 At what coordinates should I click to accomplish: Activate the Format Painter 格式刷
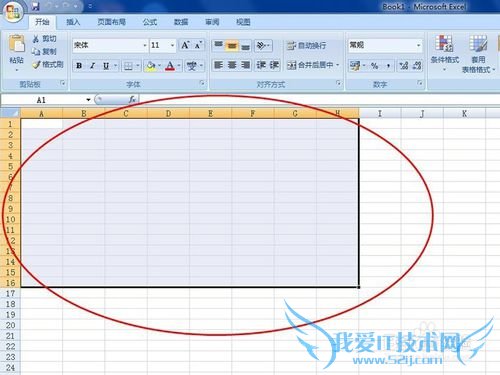[x=48, y=64]
